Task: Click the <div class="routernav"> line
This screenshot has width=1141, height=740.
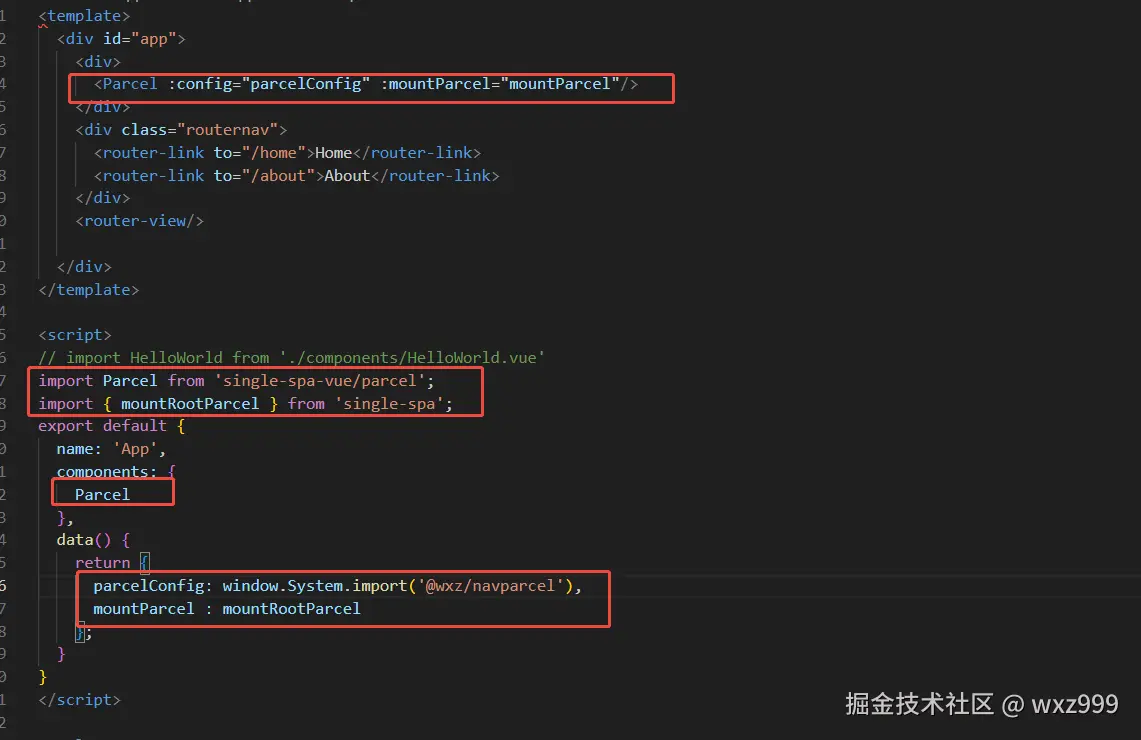Action: (x=181, y=130)
